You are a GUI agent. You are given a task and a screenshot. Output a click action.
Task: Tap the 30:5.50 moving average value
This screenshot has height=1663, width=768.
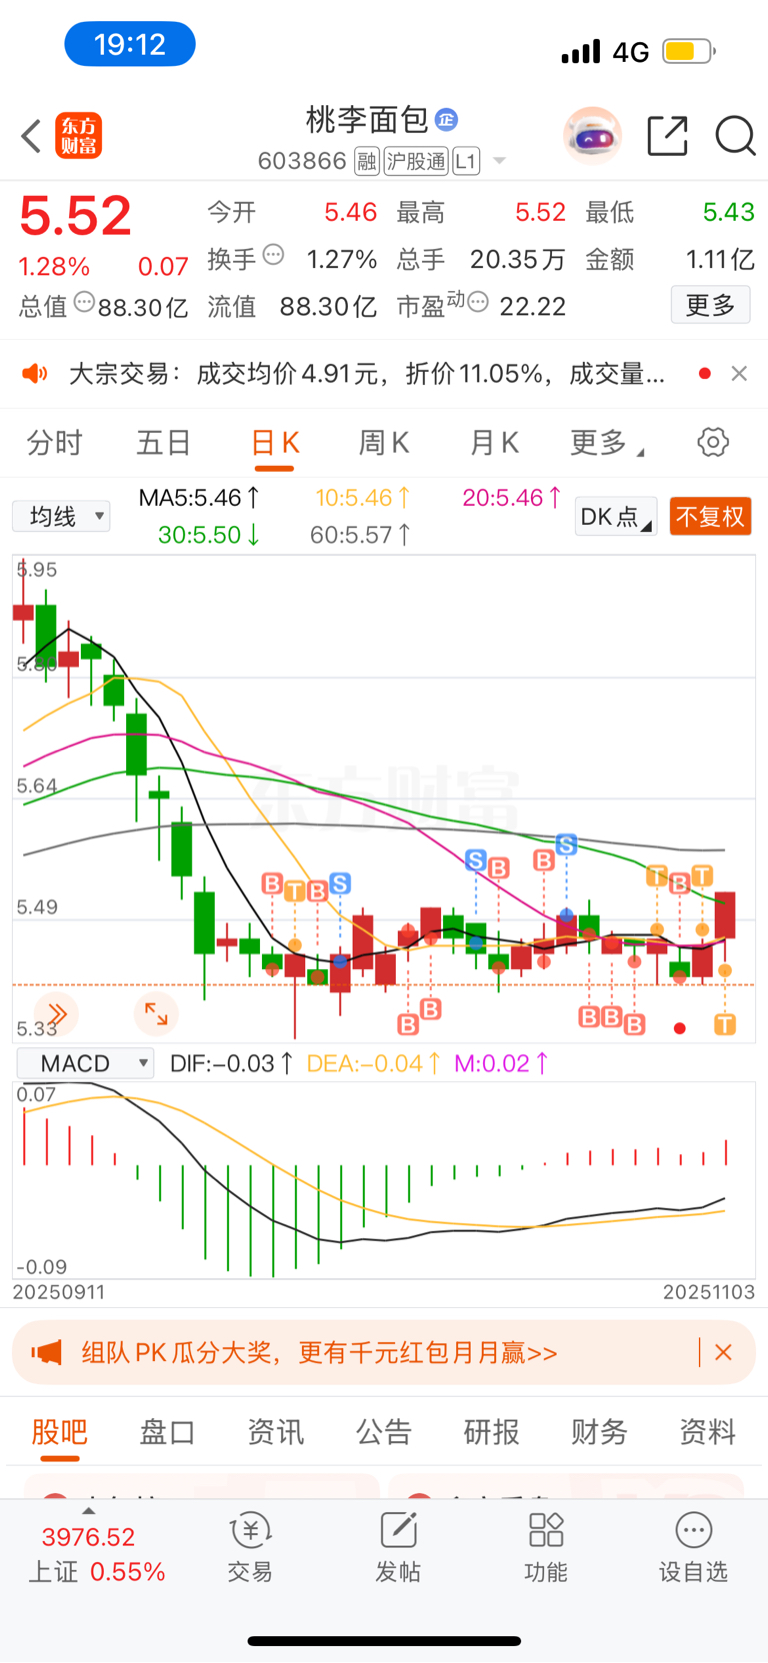coord(209,534)
